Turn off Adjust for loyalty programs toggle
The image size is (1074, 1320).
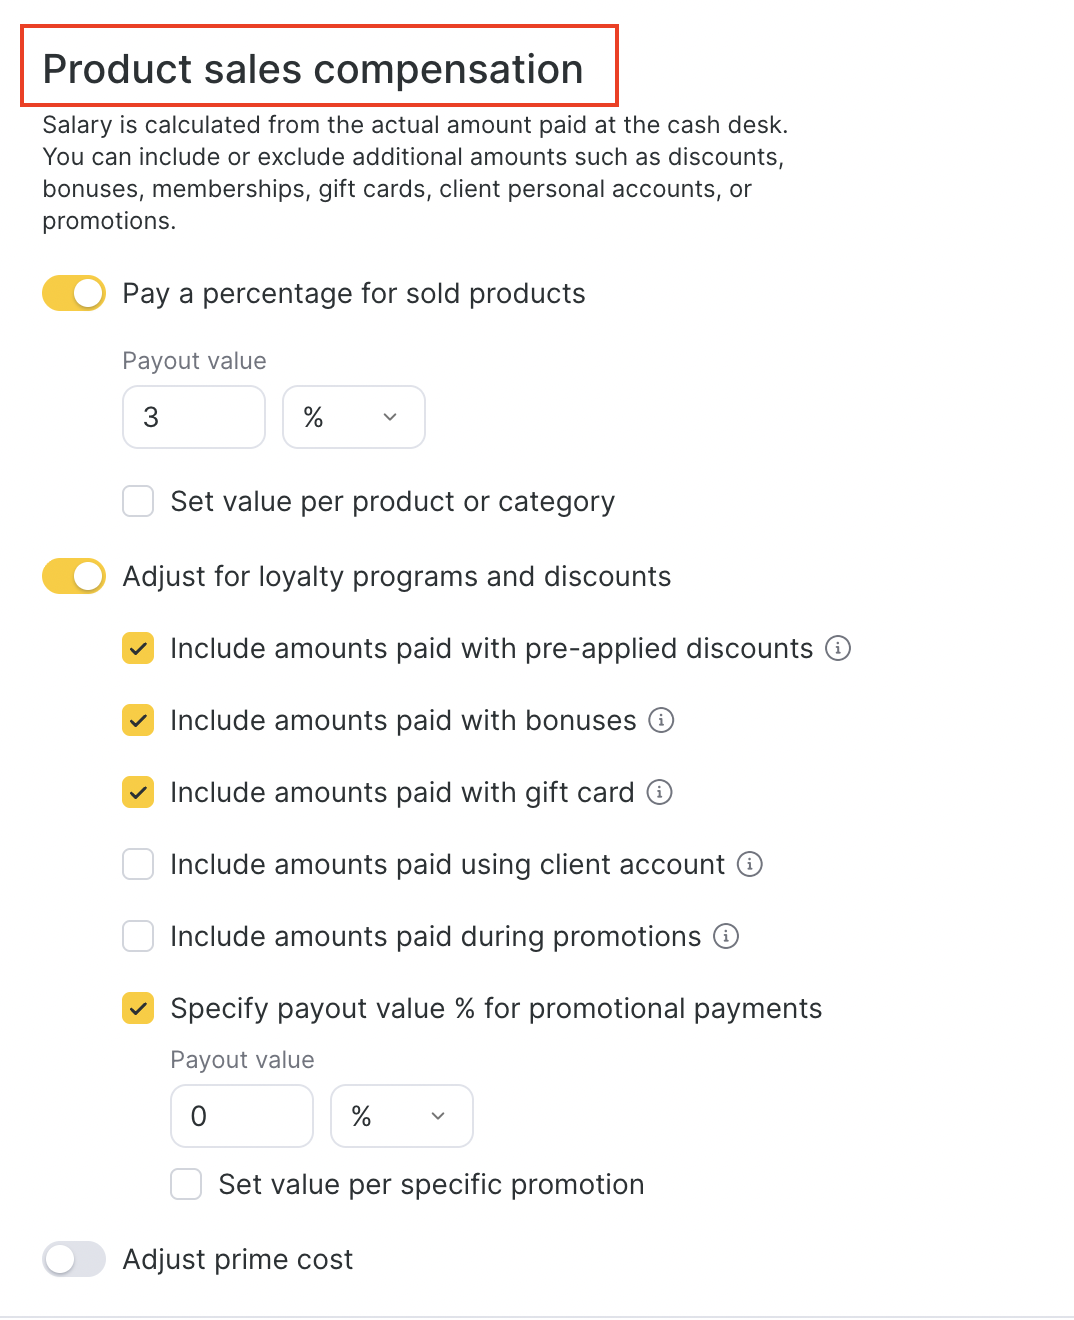(74, 576)
